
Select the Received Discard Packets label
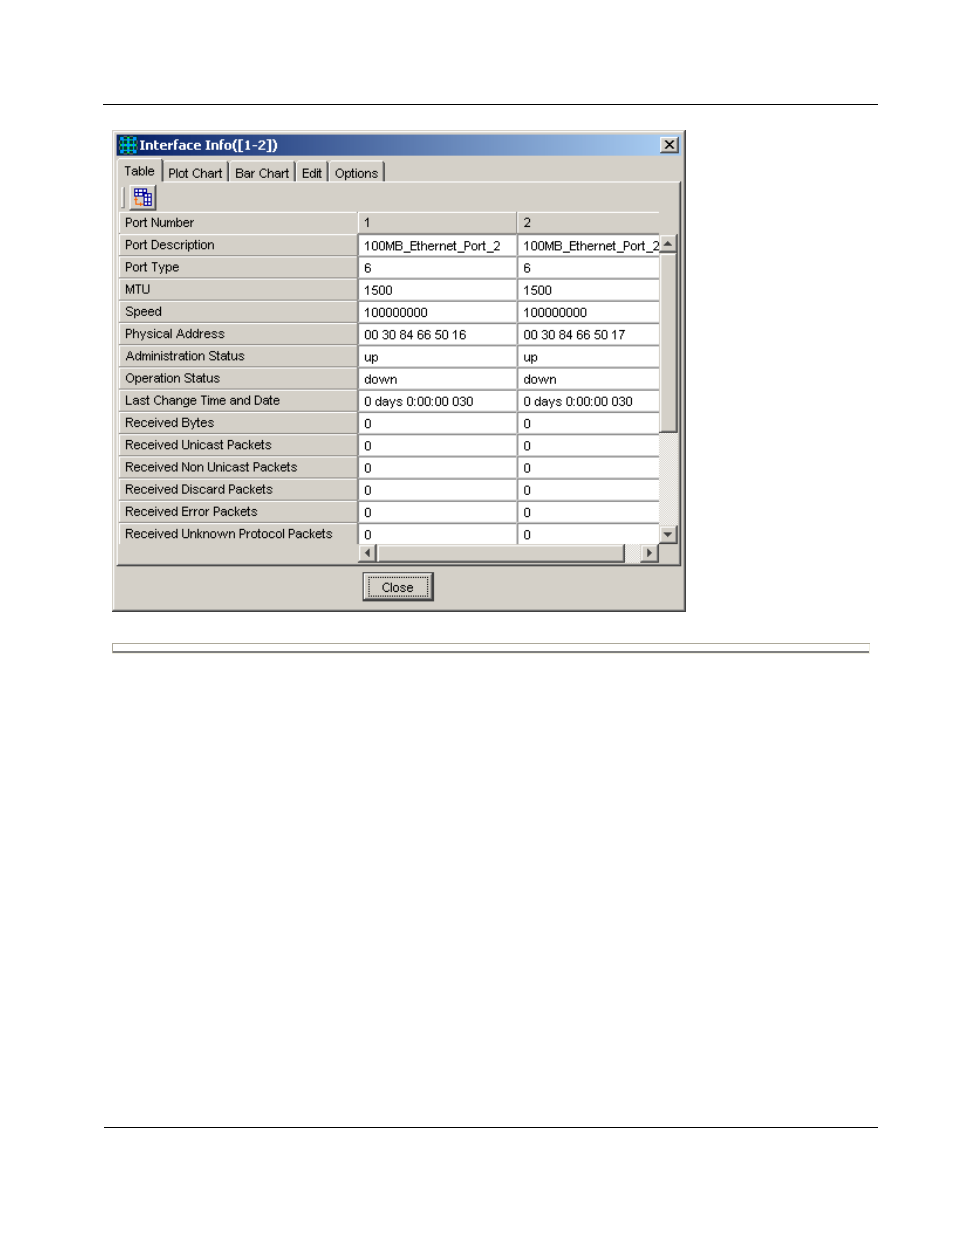(x=237, y=489)
